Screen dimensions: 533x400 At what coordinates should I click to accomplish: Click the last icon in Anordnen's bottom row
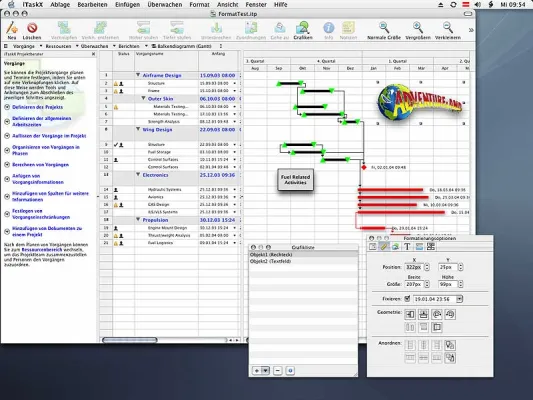[450, 358]
